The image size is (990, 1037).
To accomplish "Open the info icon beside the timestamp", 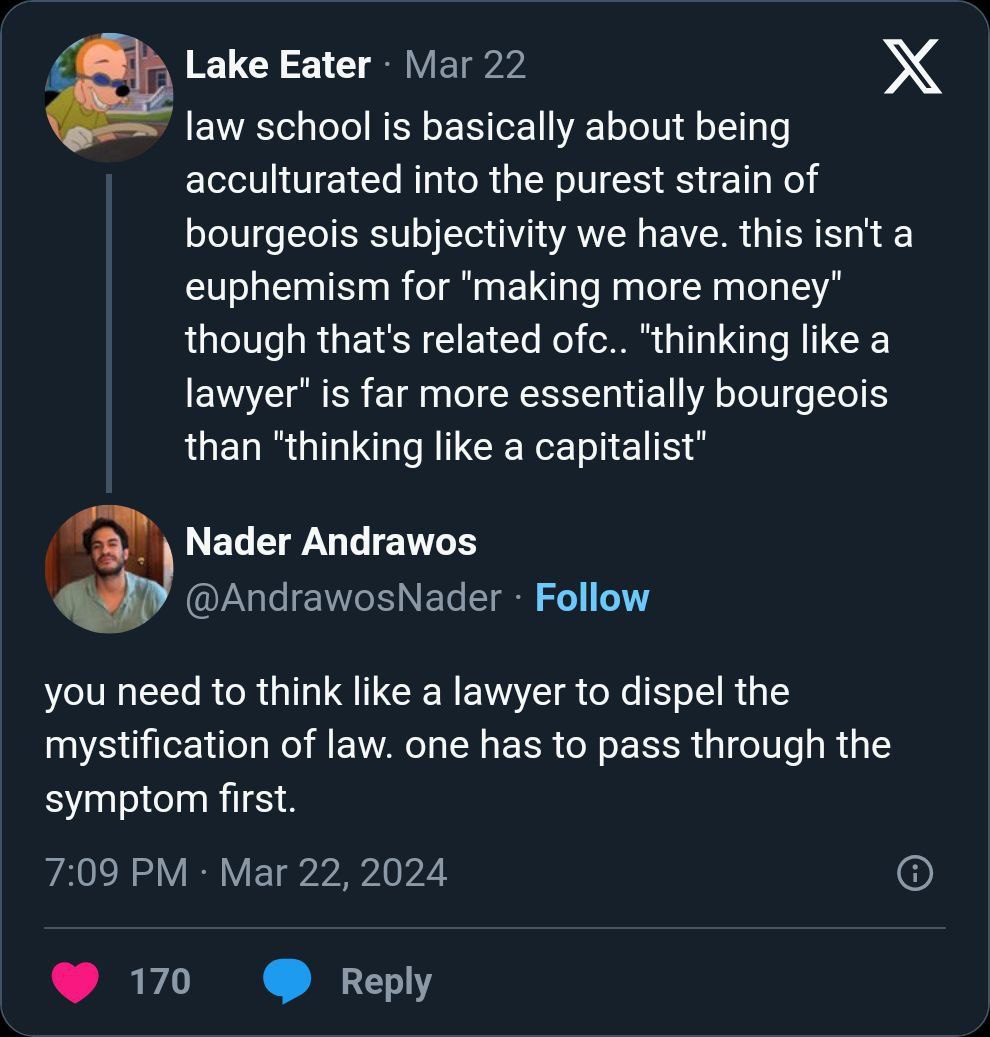I will (x=915, y=874).
